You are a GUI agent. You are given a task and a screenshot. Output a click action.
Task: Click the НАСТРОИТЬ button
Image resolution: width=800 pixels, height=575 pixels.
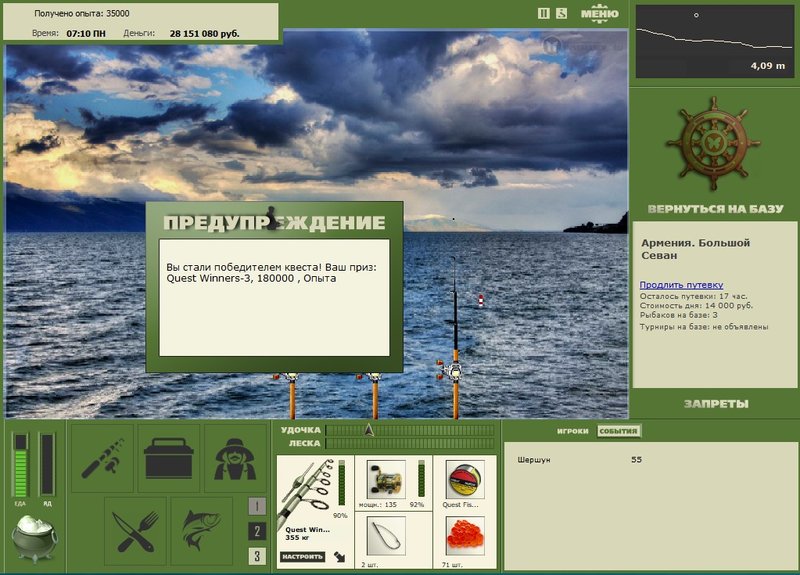pyautogui.click(x=302, y=557)
